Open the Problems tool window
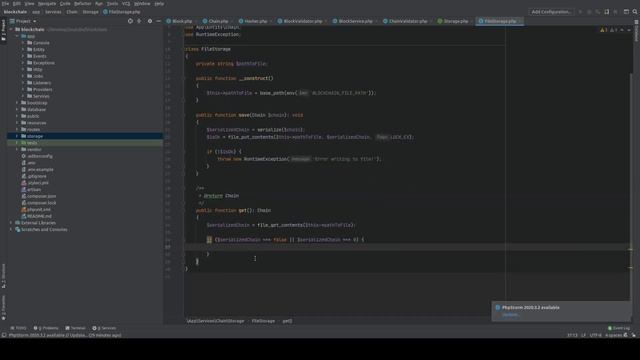 tap(46, 328)
